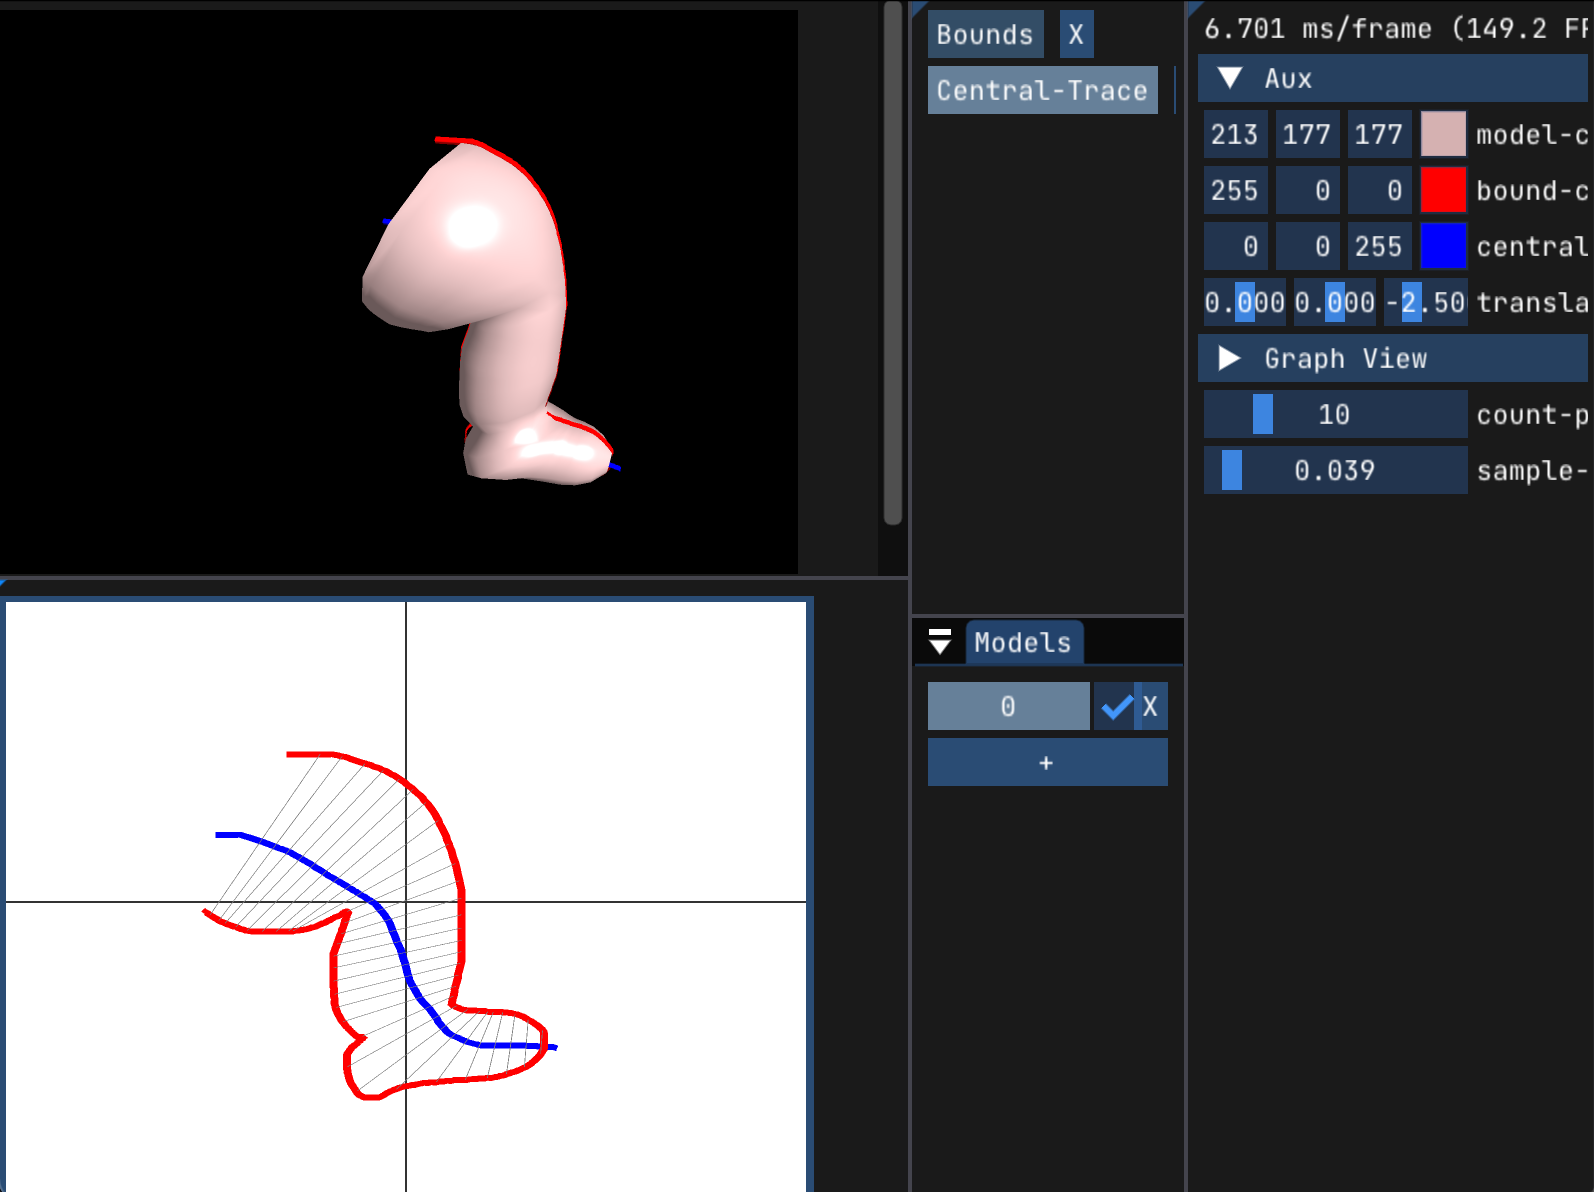The width and height of the screenshot is (1594, 1192).
Task: Close the Bounds tab with X
Action: (1076, 34)
